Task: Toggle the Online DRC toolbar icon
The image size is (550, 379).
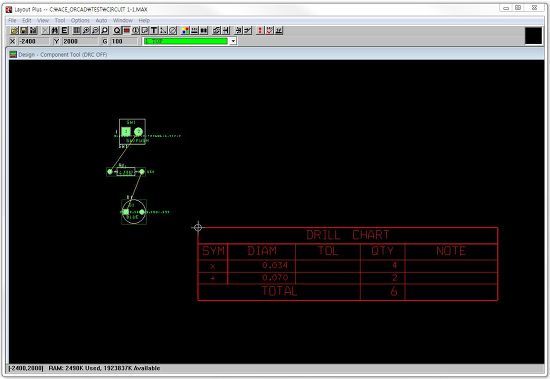Action: [x=195, y=31]
